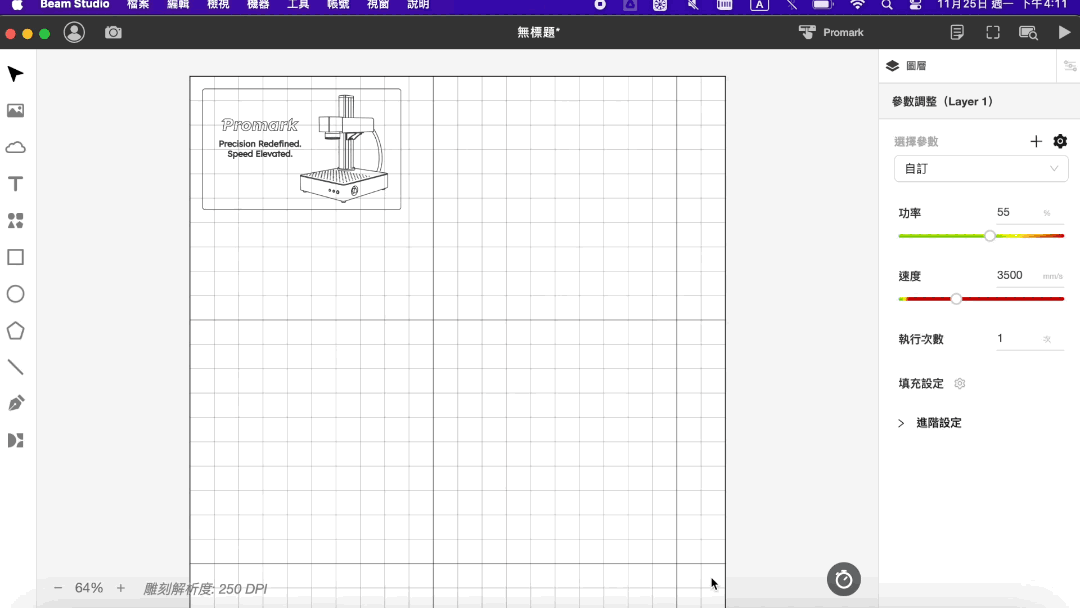Open the 檔案 menu
The width and height of the screenshot is (1080, 608).
tap(138, 5)
